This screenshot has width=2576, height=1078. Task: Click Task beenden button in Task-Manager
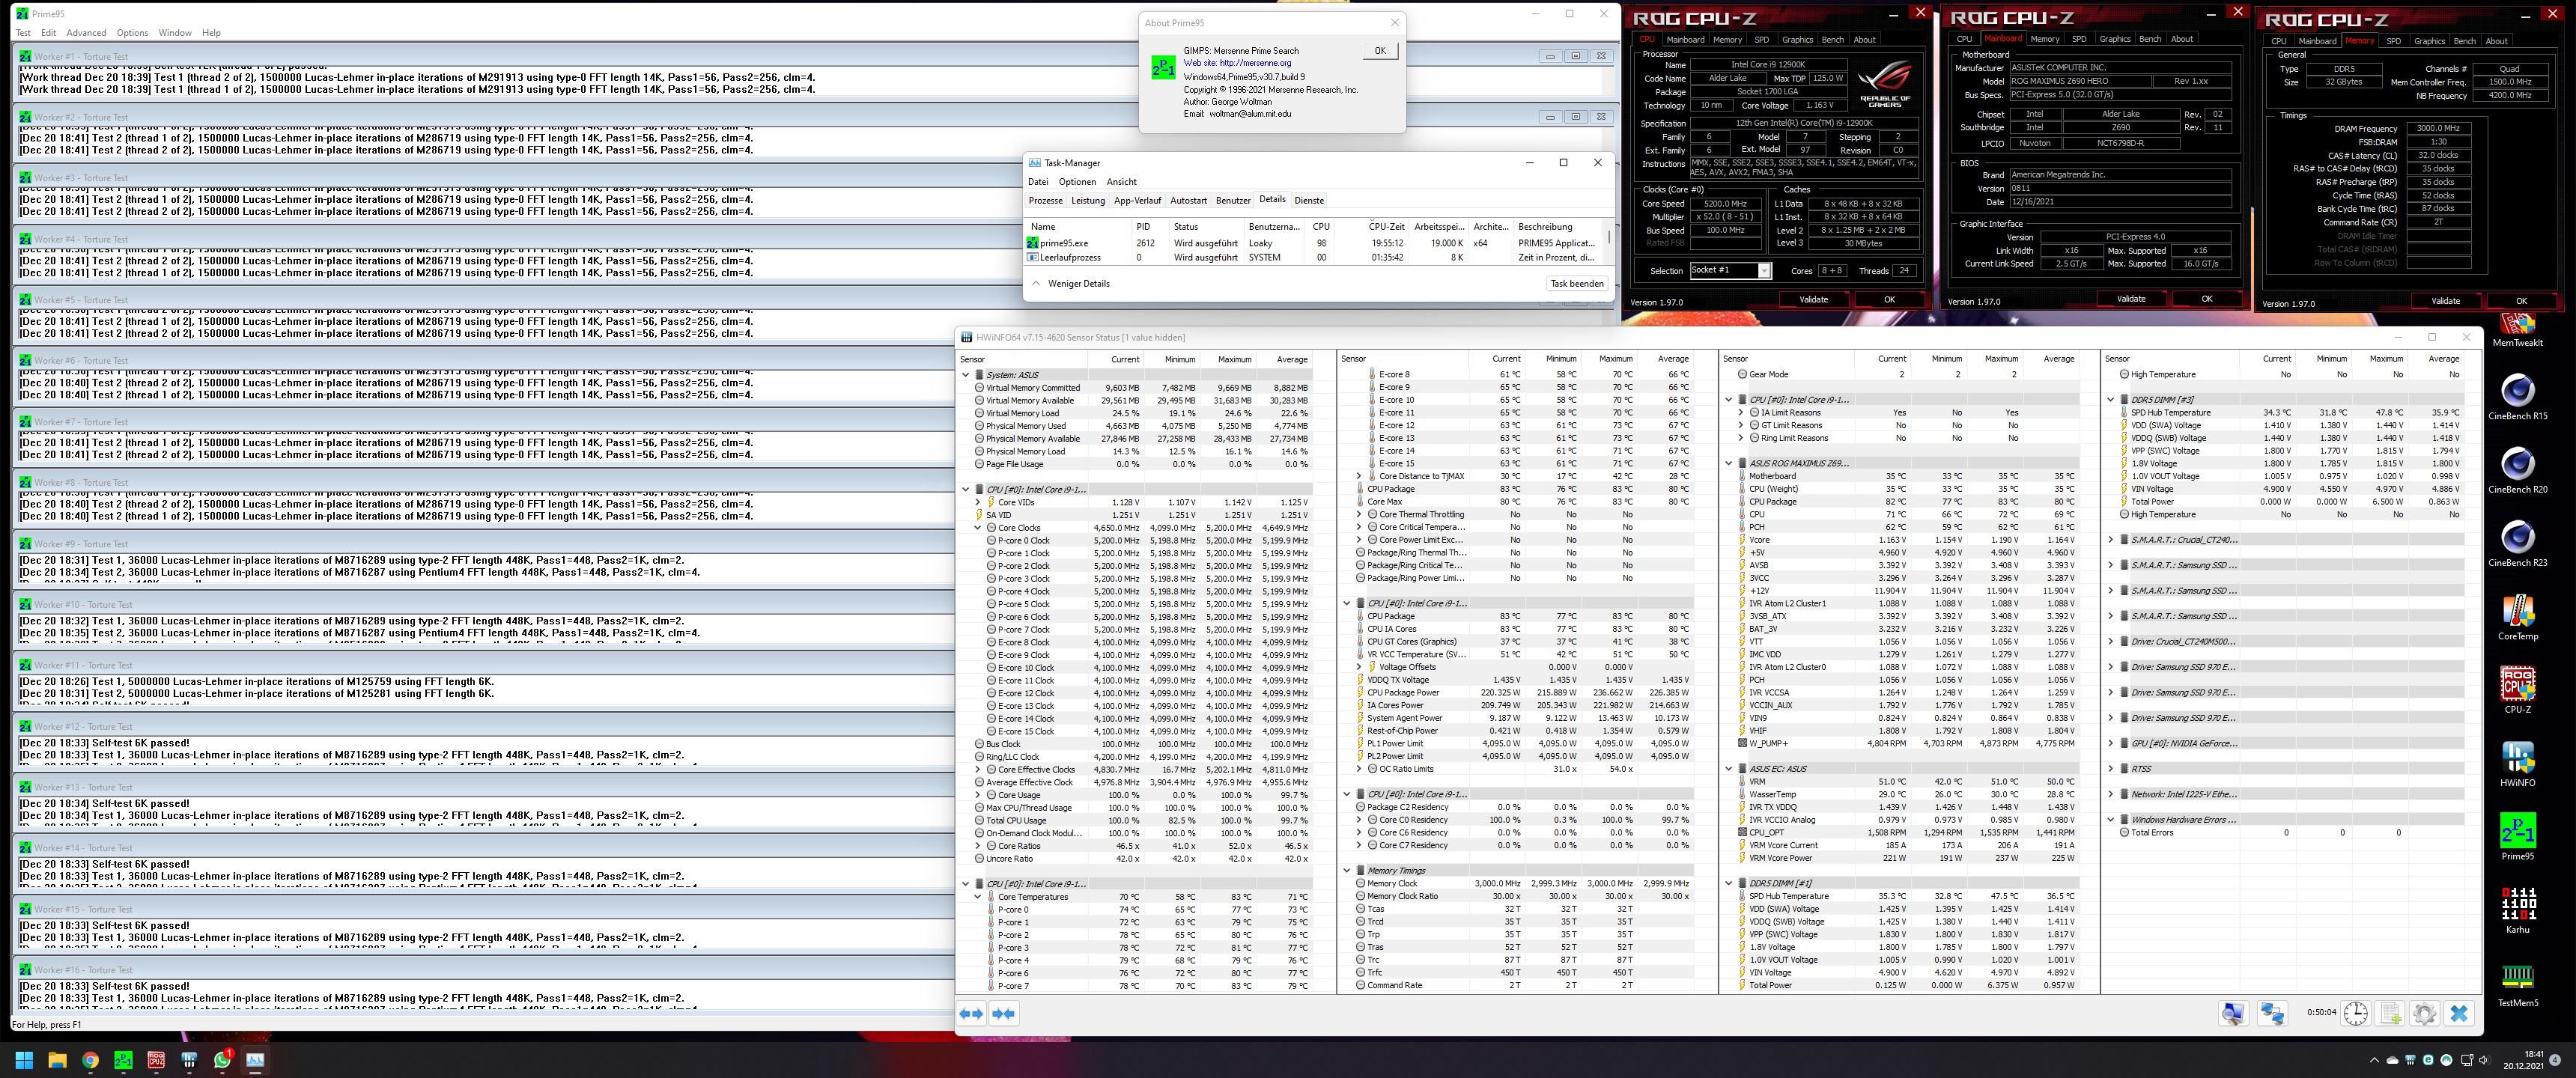point(1577,284)
